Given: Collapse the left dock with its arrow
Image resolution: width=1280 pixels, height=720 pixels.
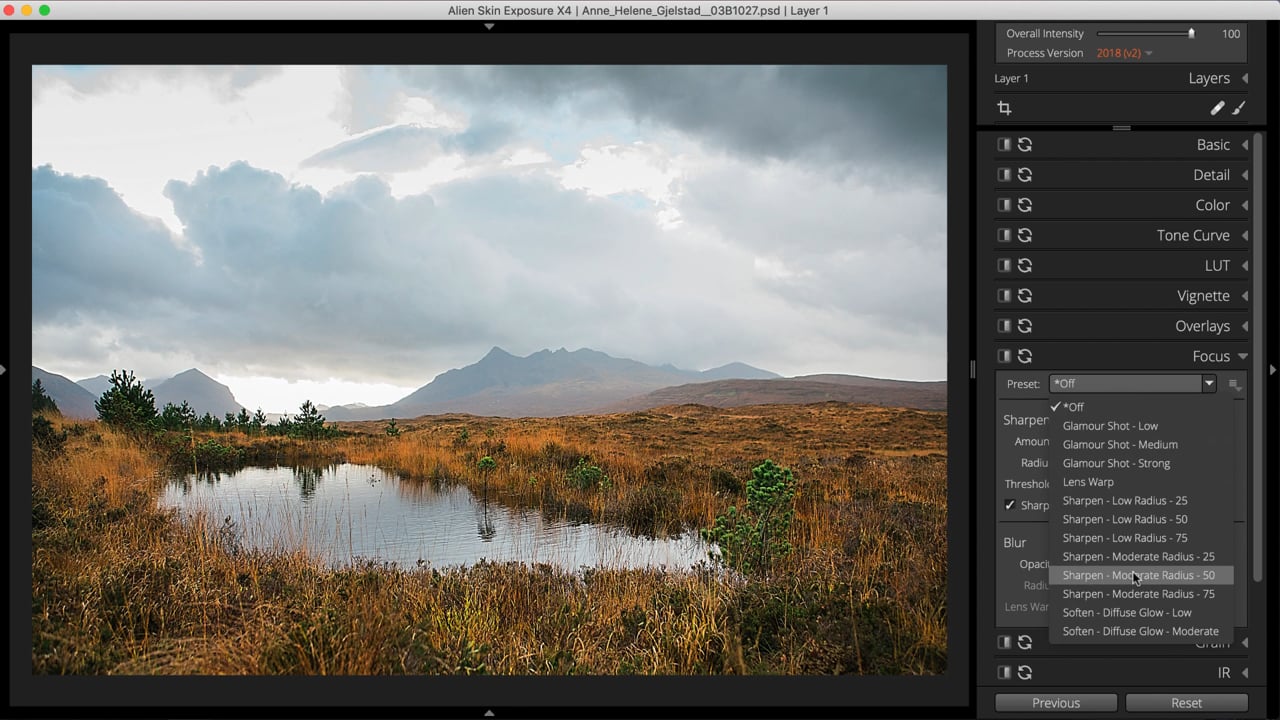Looking at the screenshot, I should pos(4,370).
